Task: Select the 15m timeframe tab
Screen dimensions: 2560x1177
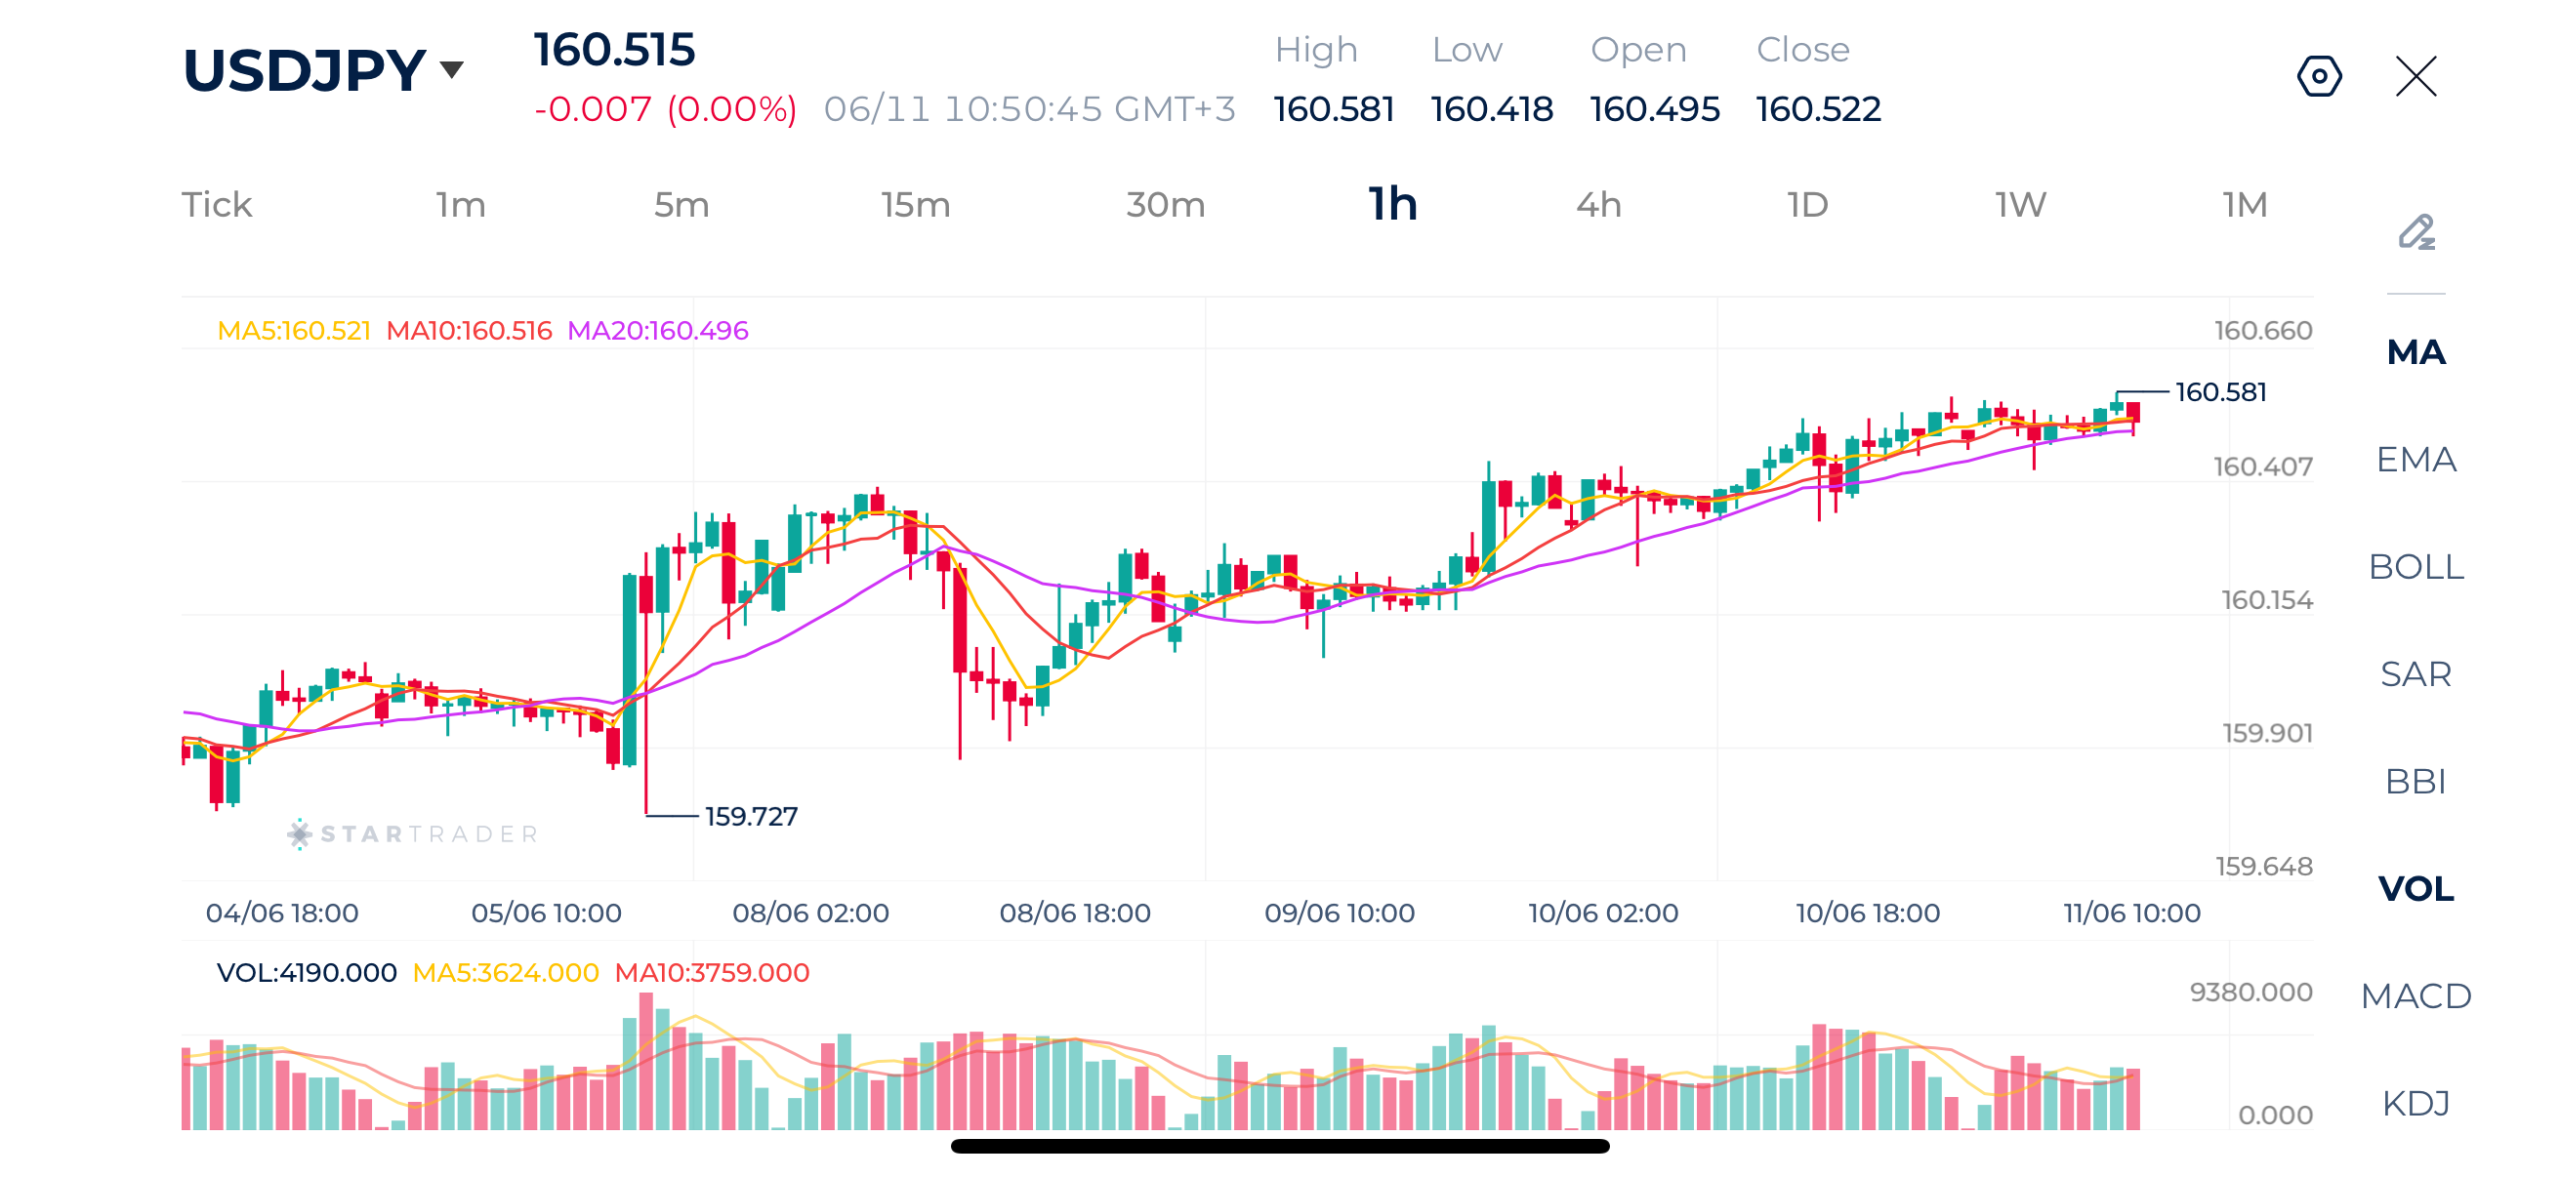Action: (x=915, y=205)
